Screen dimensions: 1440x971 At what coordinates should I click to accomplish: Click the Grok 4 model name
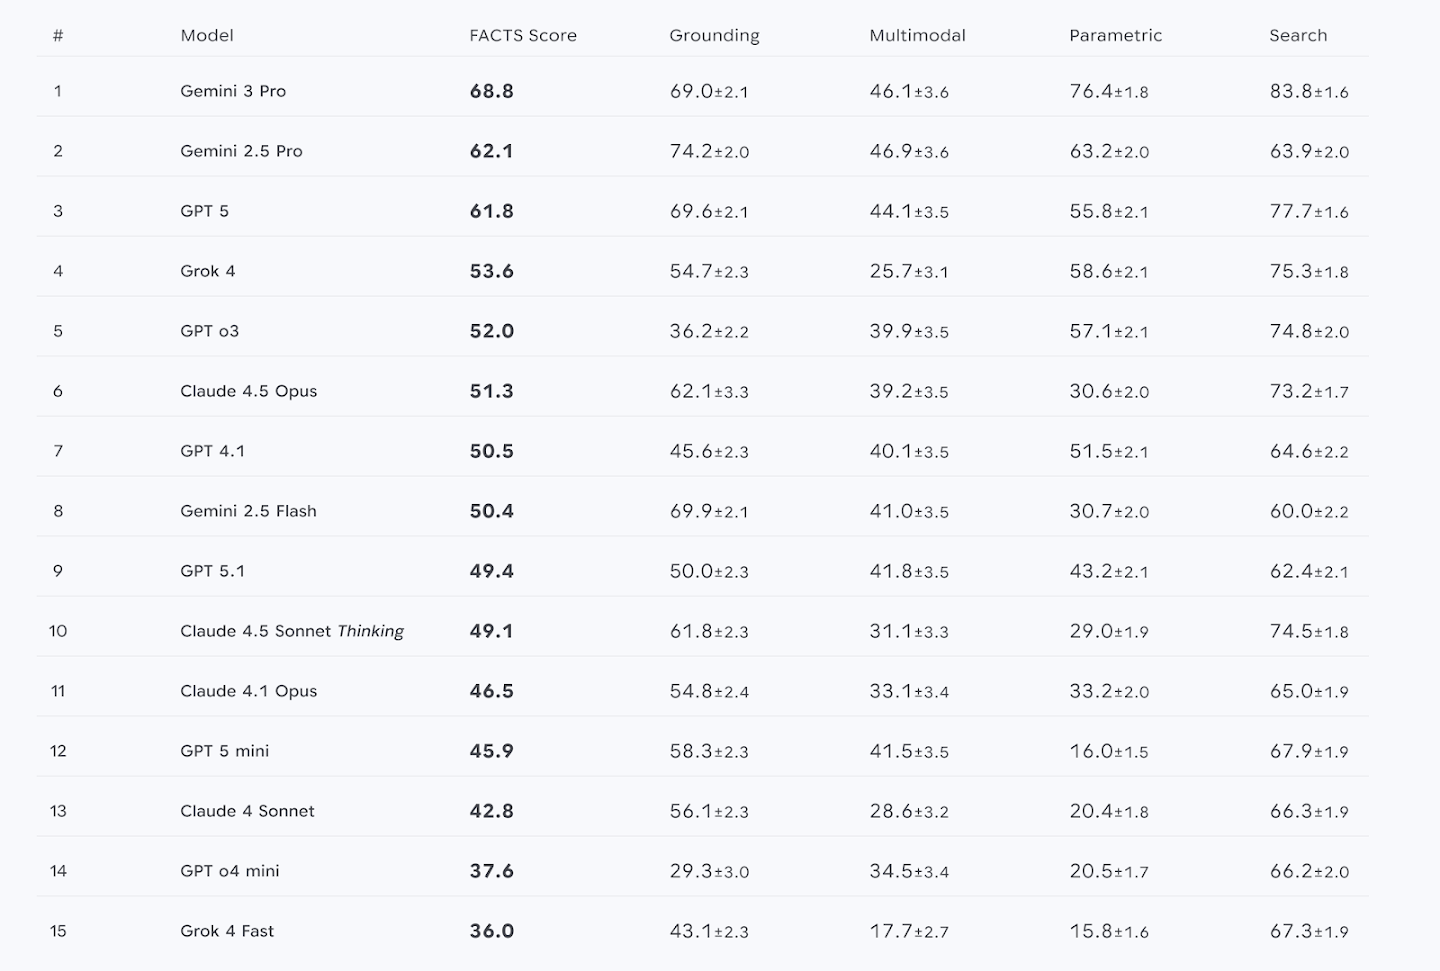point(208,271)
